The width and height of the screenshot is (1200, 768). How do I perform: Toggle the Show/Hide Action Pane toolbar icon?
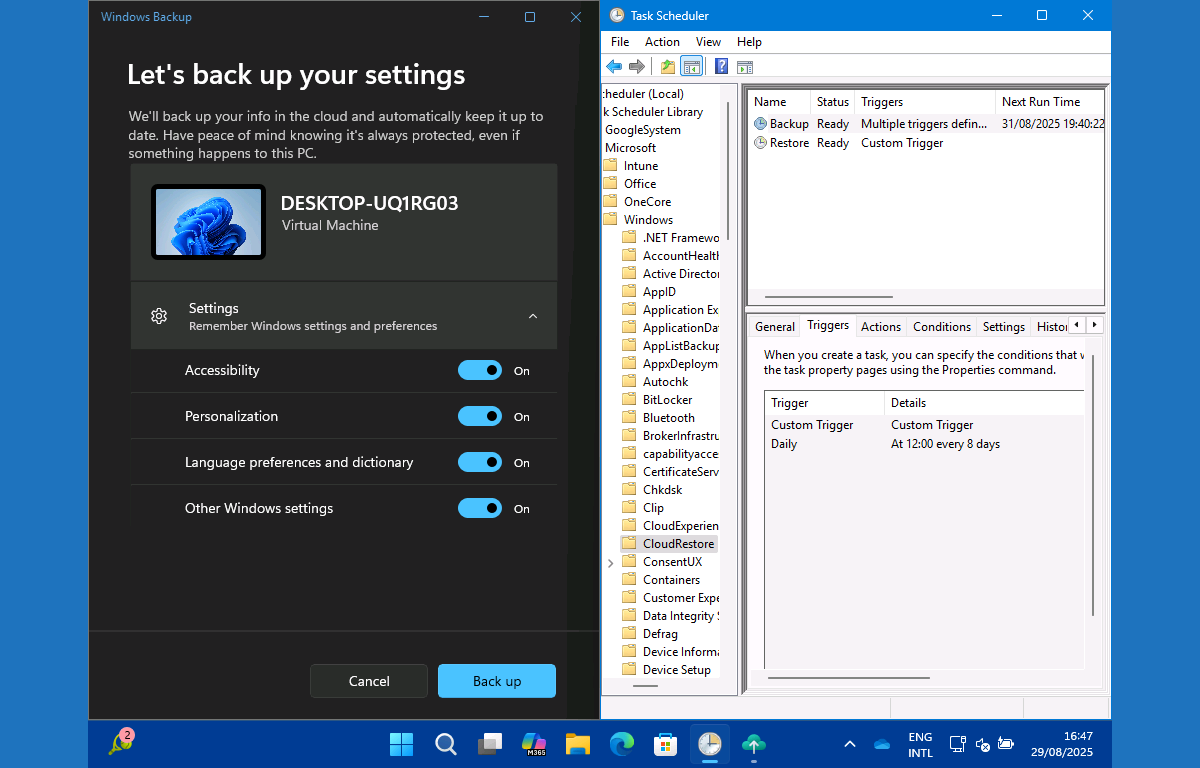point(744,67)
